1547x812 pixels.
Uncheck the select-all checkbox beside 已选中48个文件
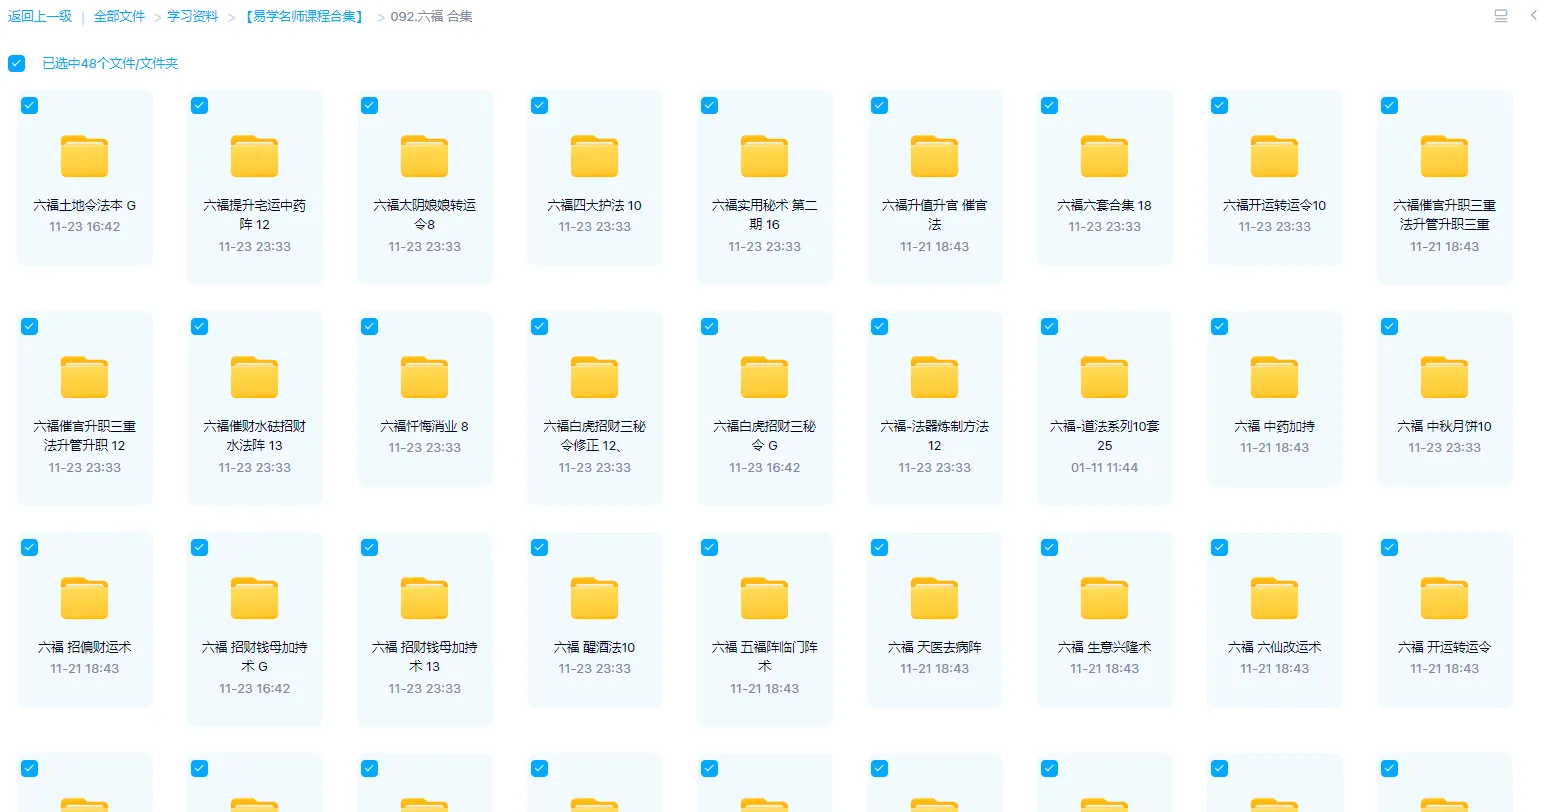(16, 63)
